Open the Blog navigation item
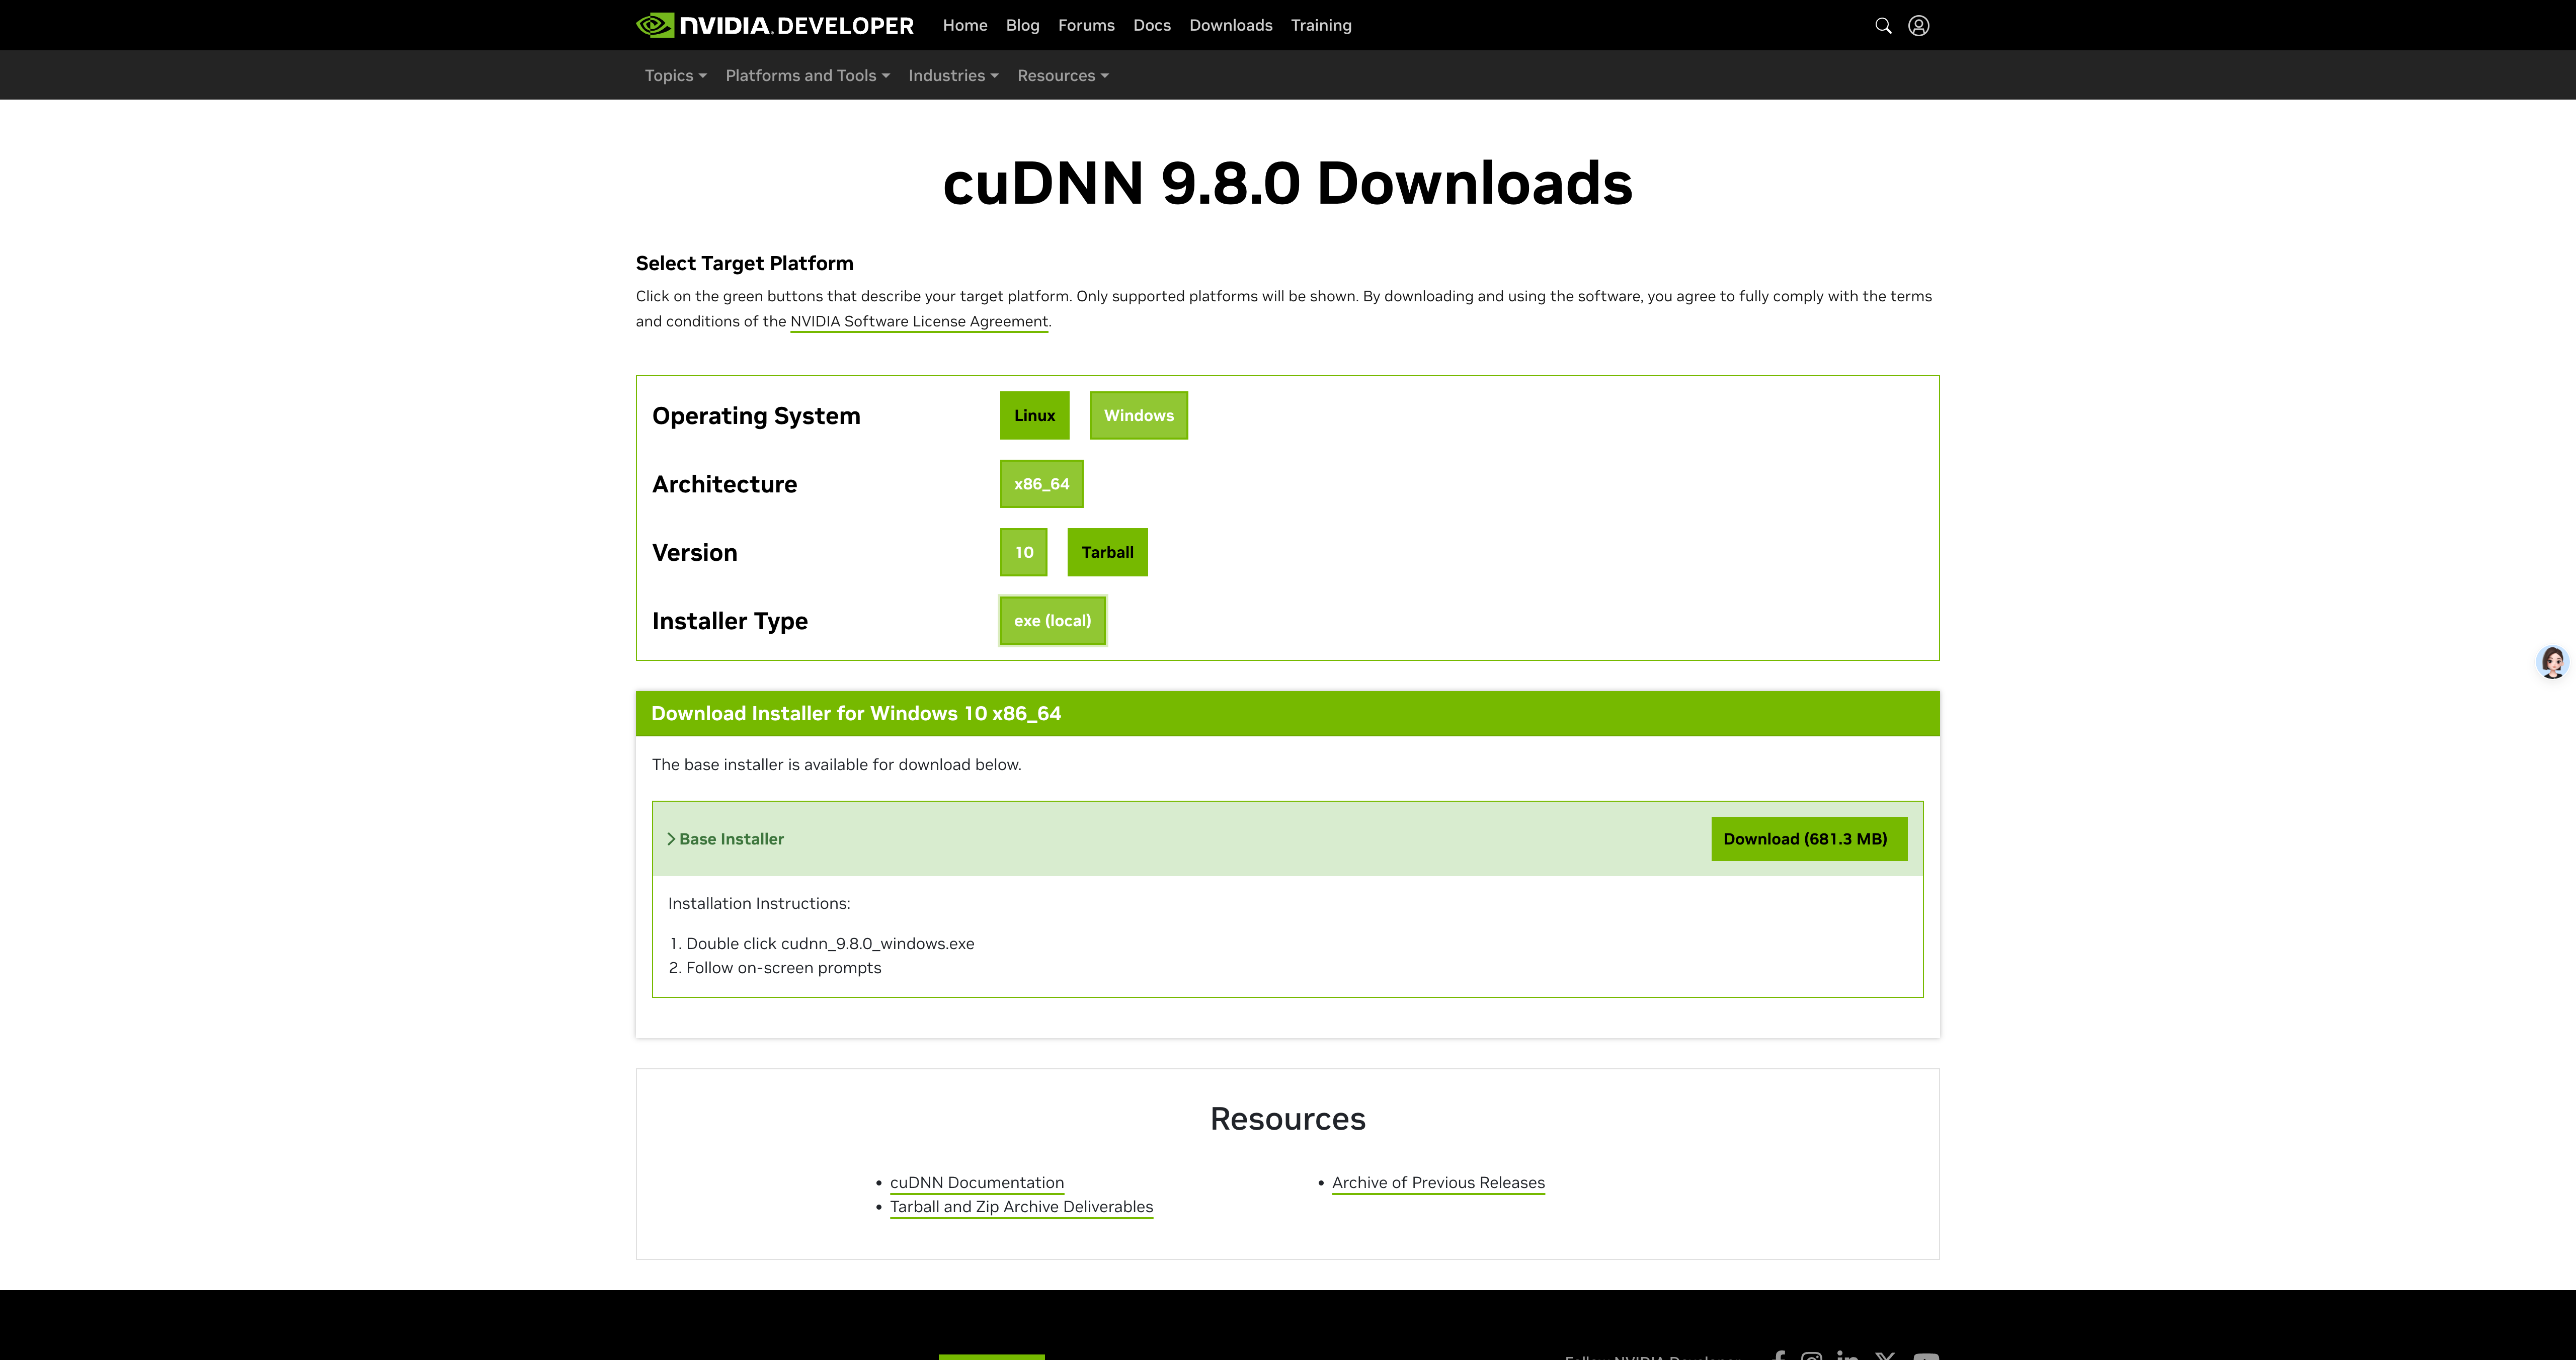 [1023, 25]
